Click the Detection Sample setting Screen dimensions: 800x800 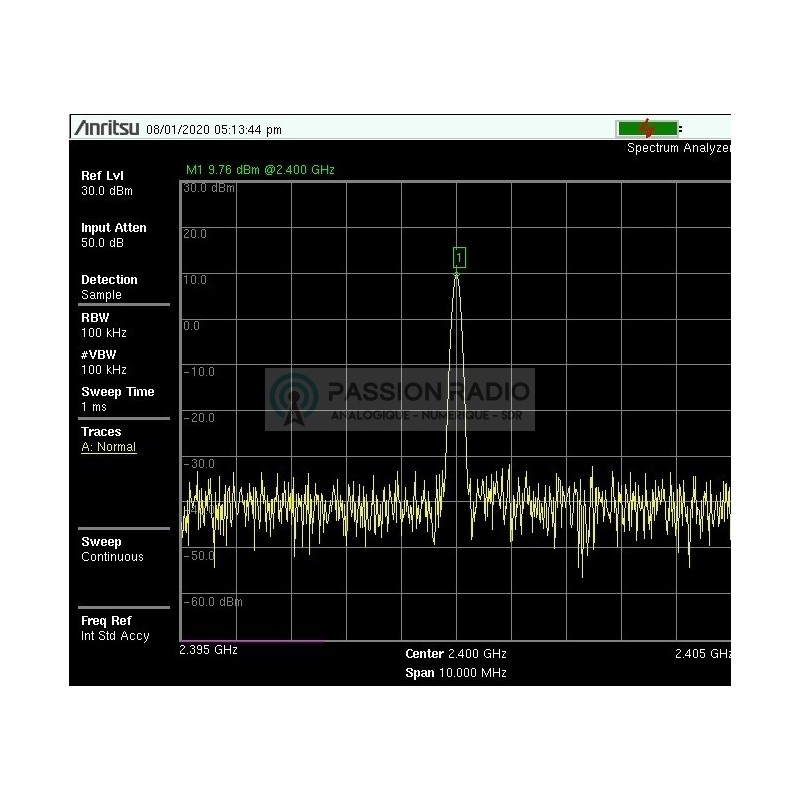[109, 287]
